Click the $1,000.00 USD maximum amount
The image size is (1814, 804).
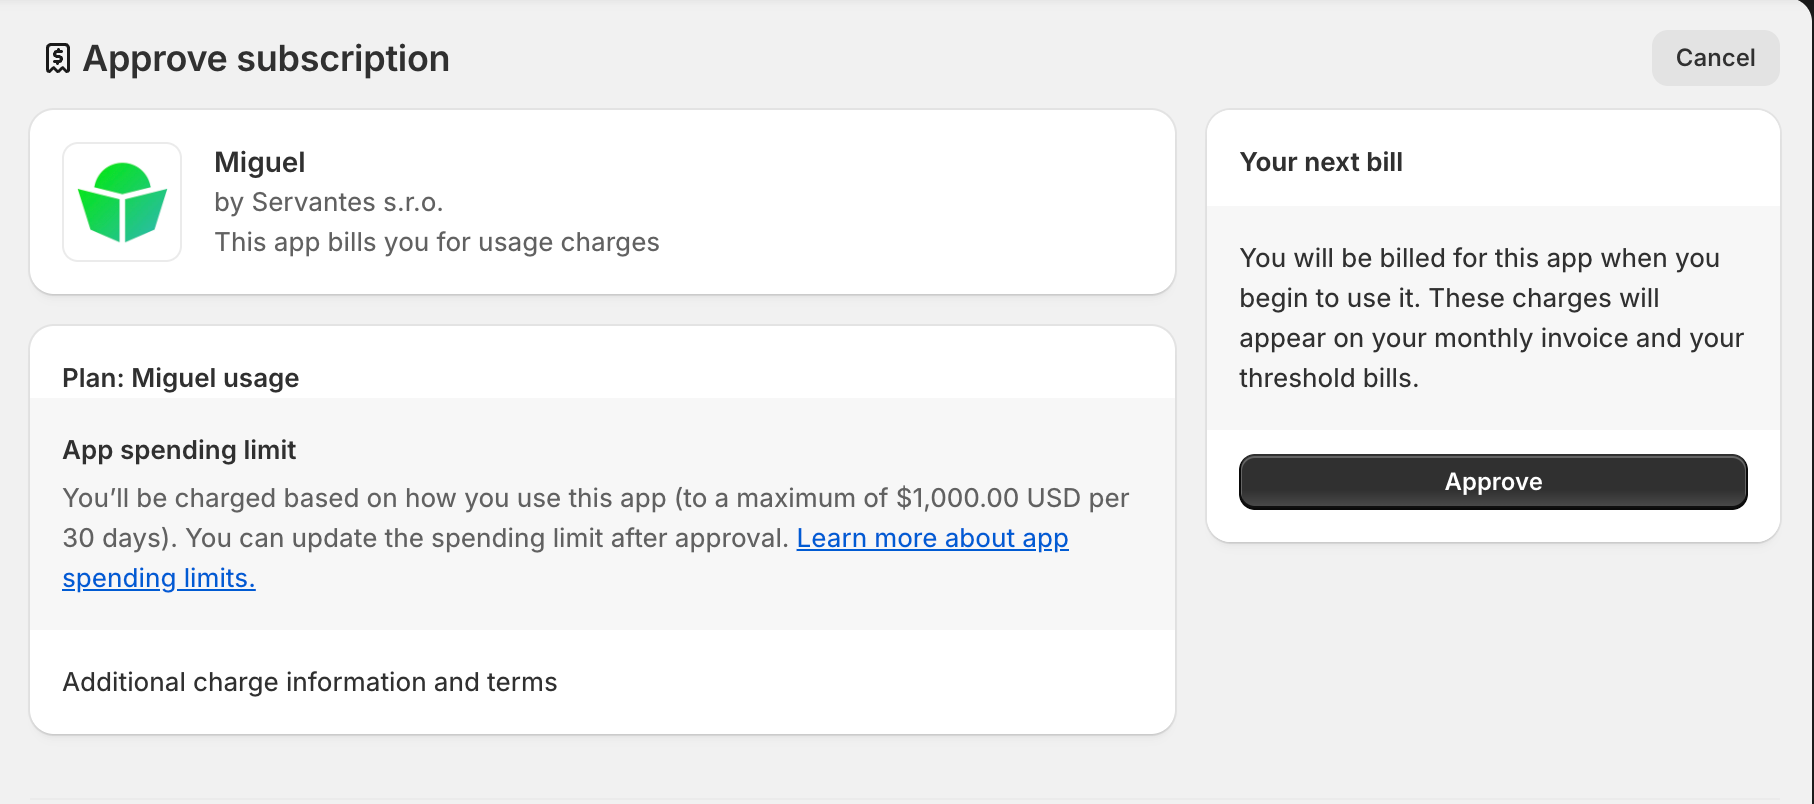tap(987, 498)
